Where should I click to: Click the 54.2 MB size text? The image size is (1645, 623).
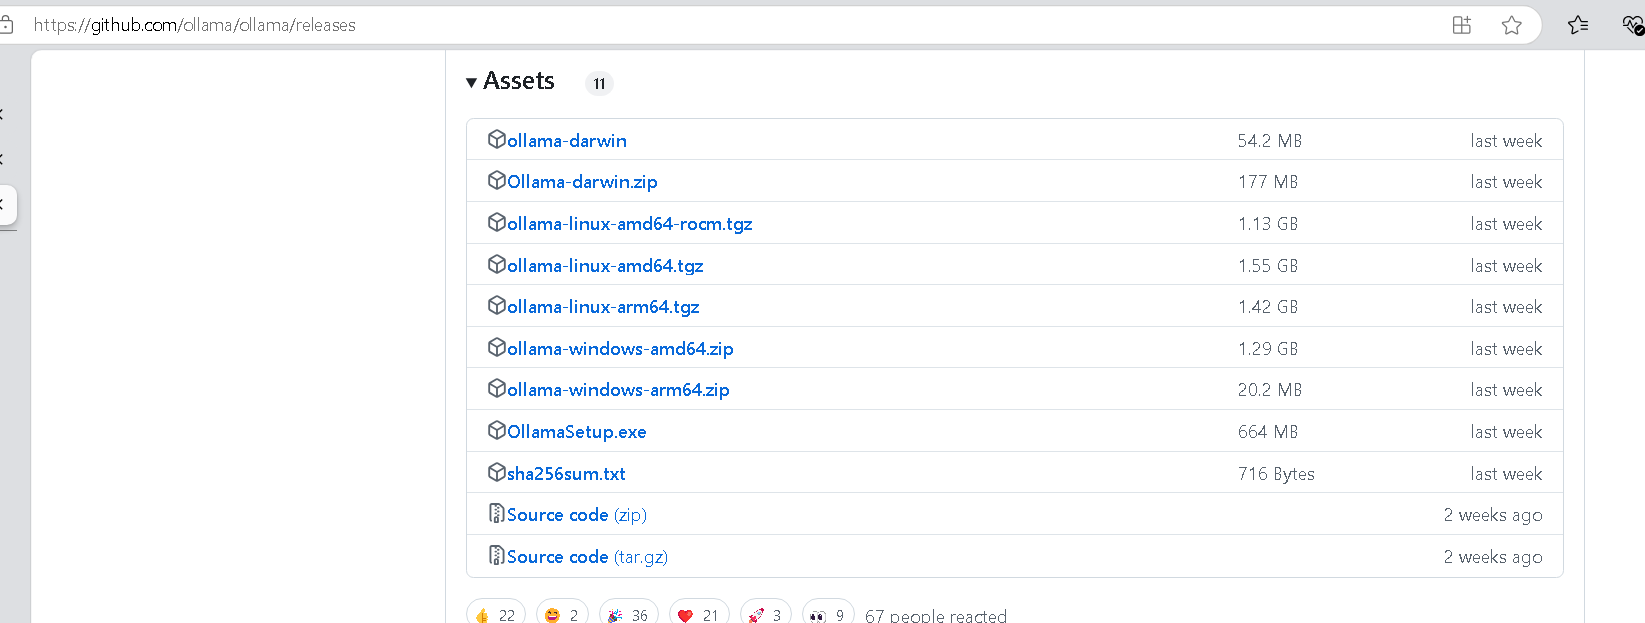pos(1270,141)
